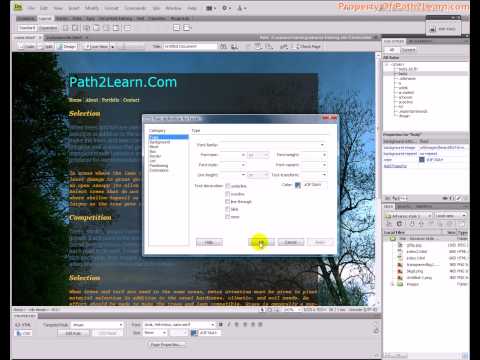The image size is (480, 360).
Task: Click the color swatch in CSS Styles properties
Action: [x=422, y=160]
